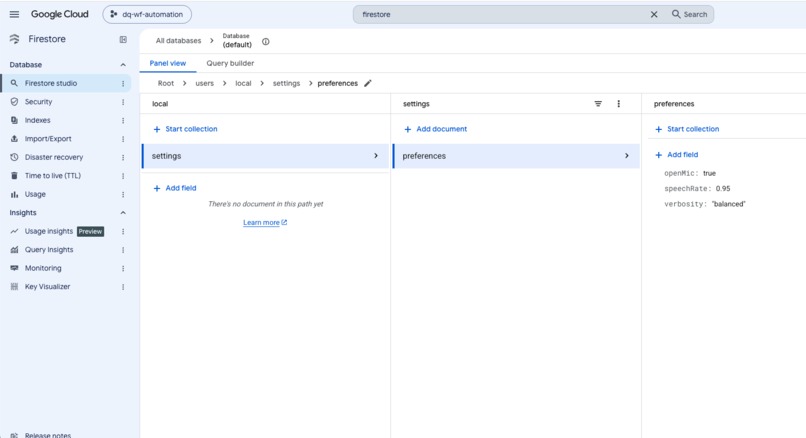
Task: Click the clear X in search bar
Action: coord(654,14)
